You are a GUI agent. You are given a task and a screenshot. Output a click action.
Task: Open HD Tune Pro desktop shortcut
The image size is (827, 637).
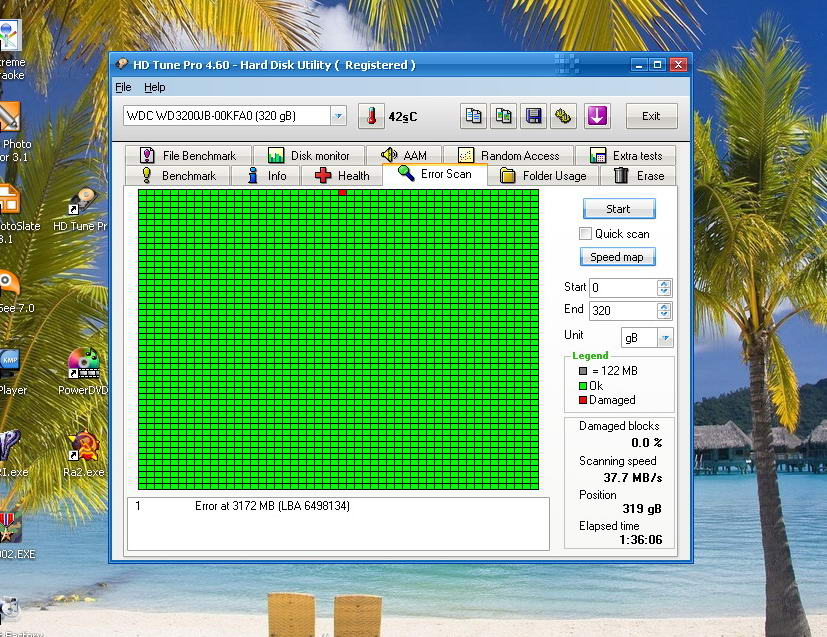(x=81, y=211)
